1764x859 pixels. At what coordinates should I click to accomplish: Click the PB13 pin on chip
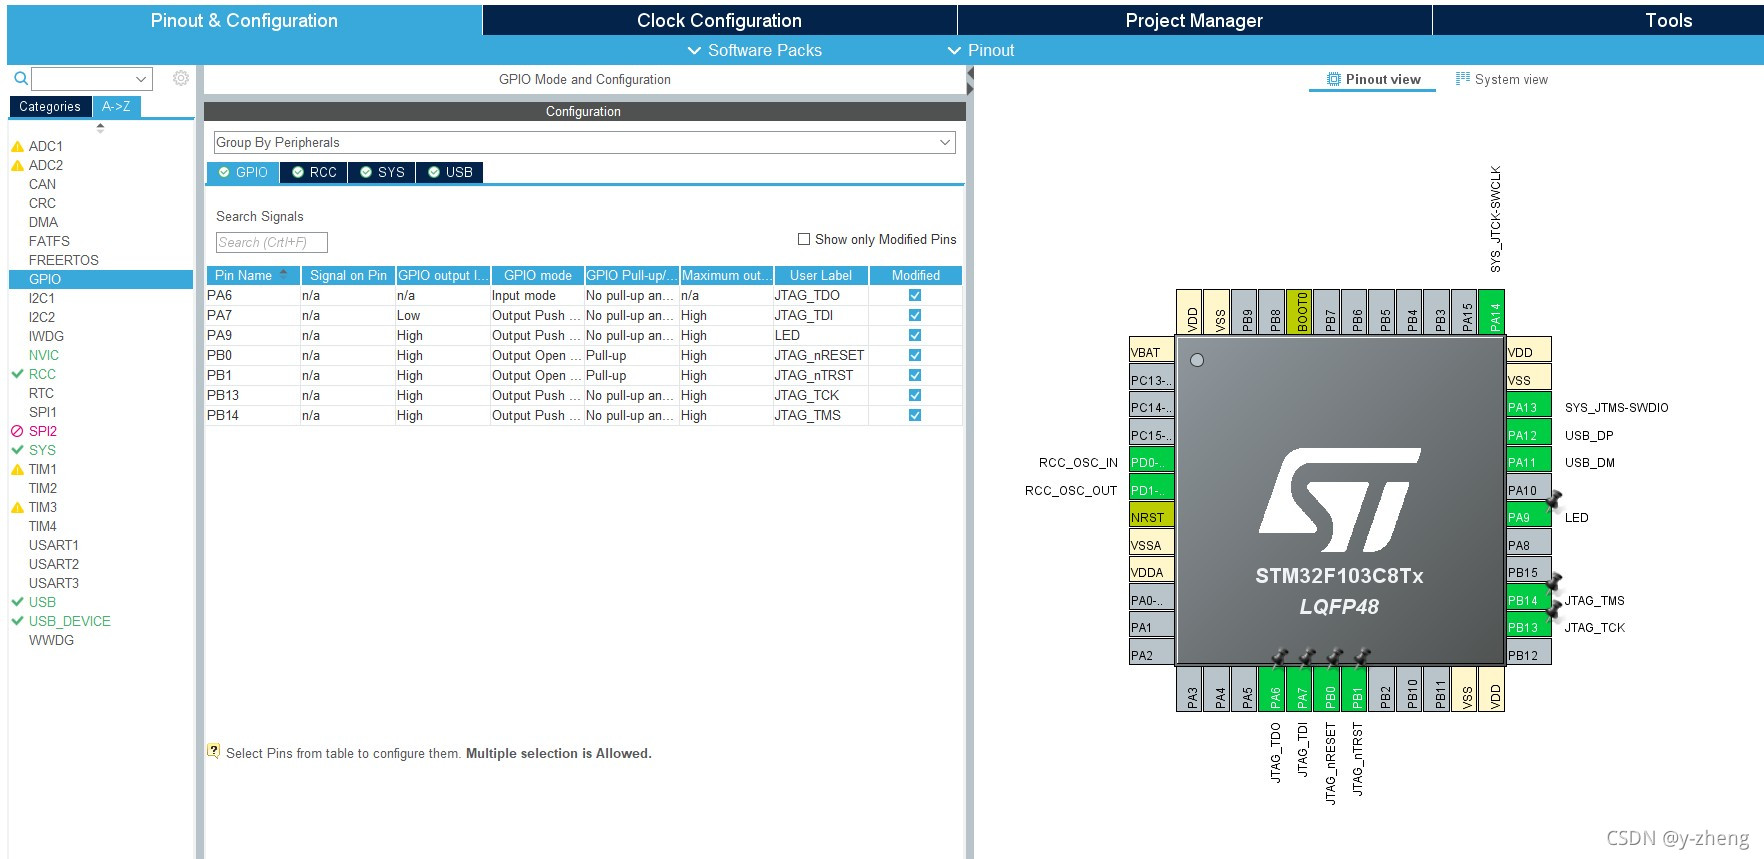pyautogui.click(x=1528, y=627)
